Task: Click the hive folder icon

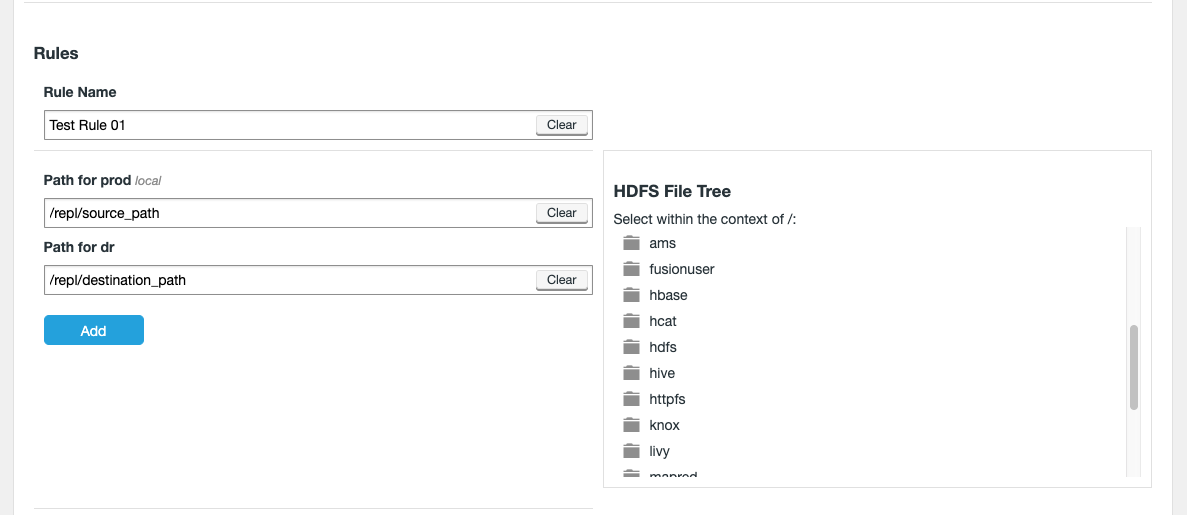Action: (631, 373)
